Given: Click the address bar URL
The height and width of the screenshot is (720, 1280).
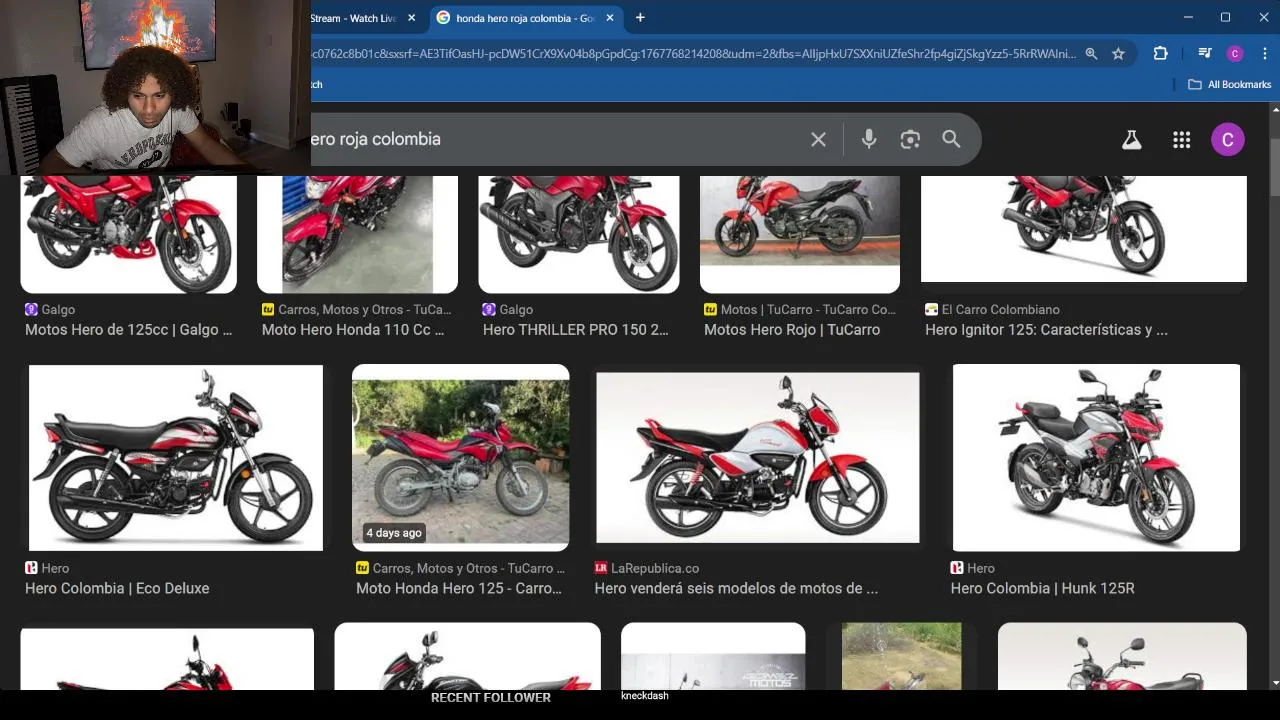Looking at the screenshot, I should 693,54.
